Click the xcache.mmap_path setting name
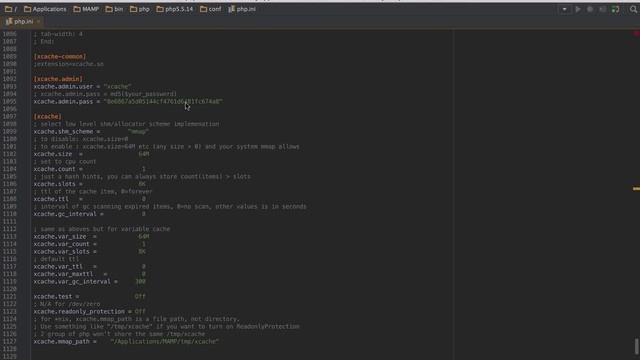The width and height of the screenshot is (640, 360). coord(61,341)
